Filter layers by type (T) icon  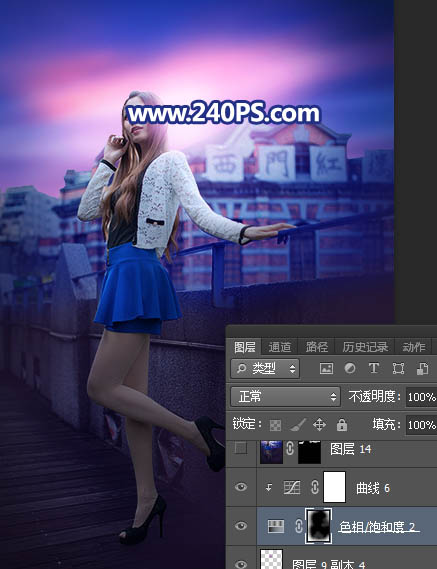(374, 369)
